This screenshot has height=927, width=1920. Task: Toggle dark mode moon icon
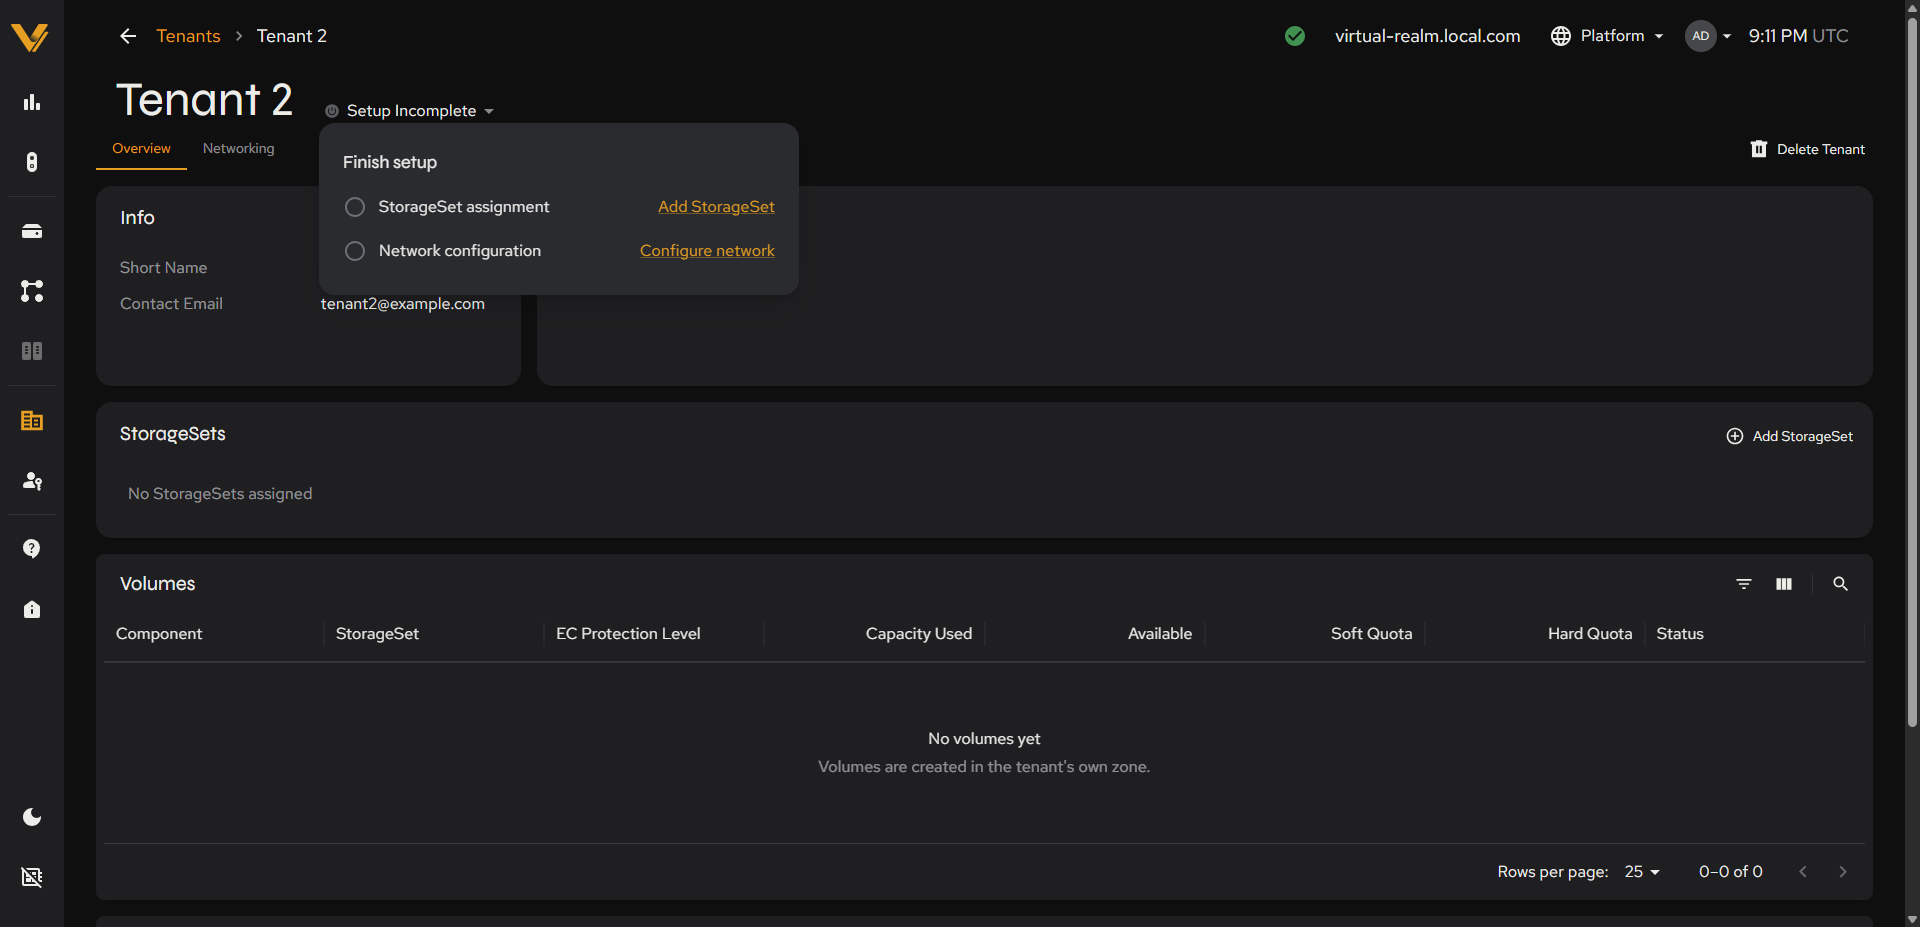point(32,817)
